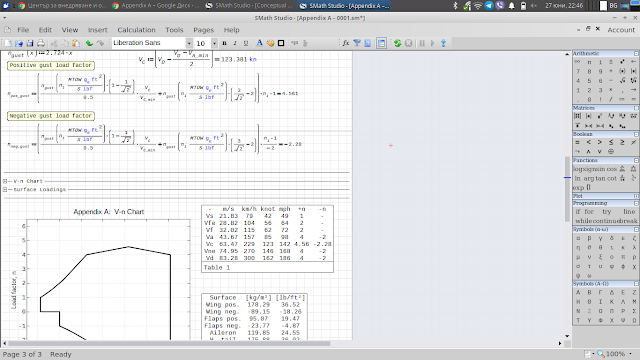Create a new document with toolbar icon
The width and height of the screenshot is (640, 360).
click(x=8, y=43)
